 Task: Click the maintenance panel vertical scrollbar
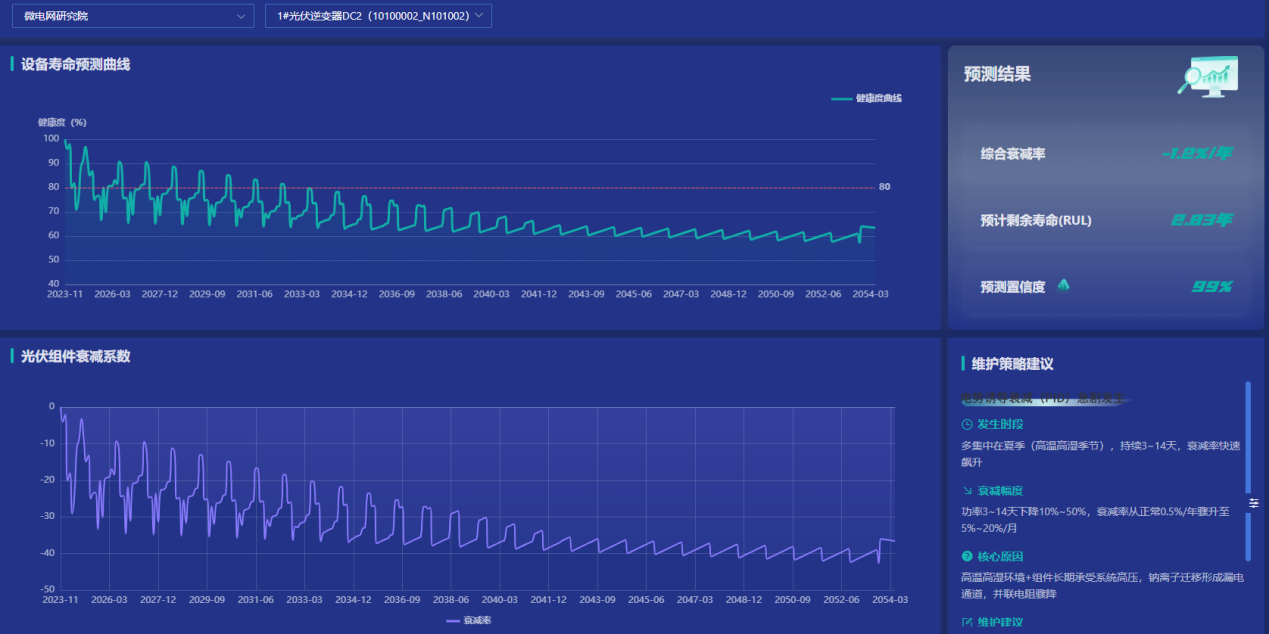[x=1248, y=470]
